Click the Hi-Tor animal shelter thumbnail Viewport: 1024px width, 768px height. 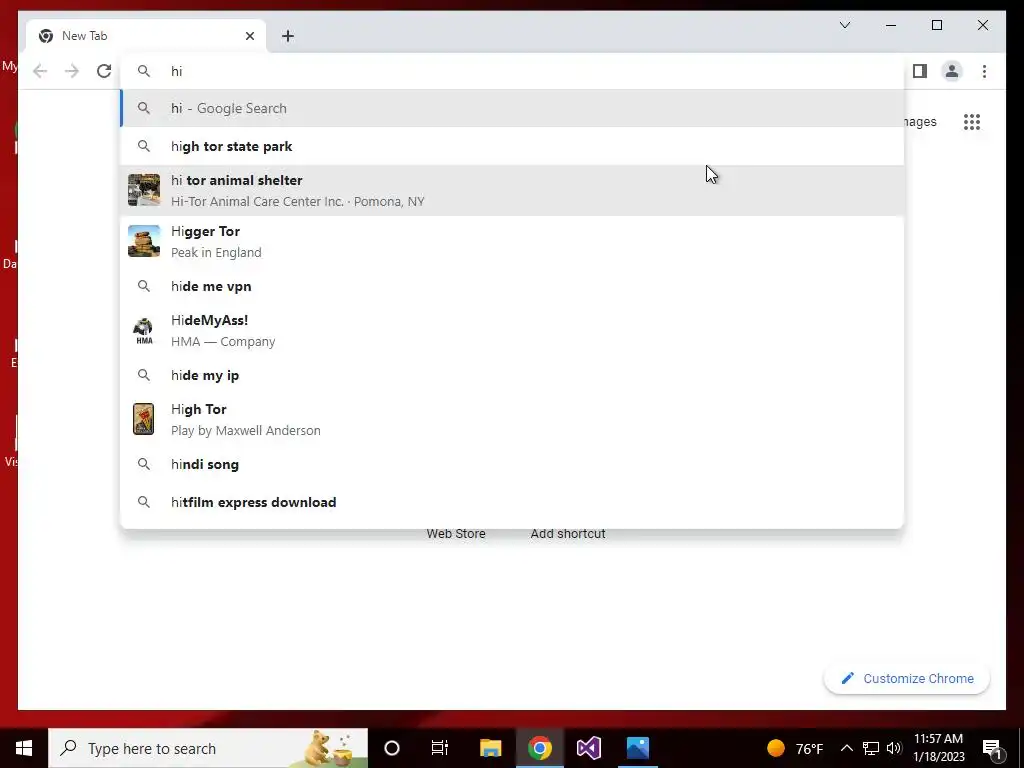coord(144,190)
